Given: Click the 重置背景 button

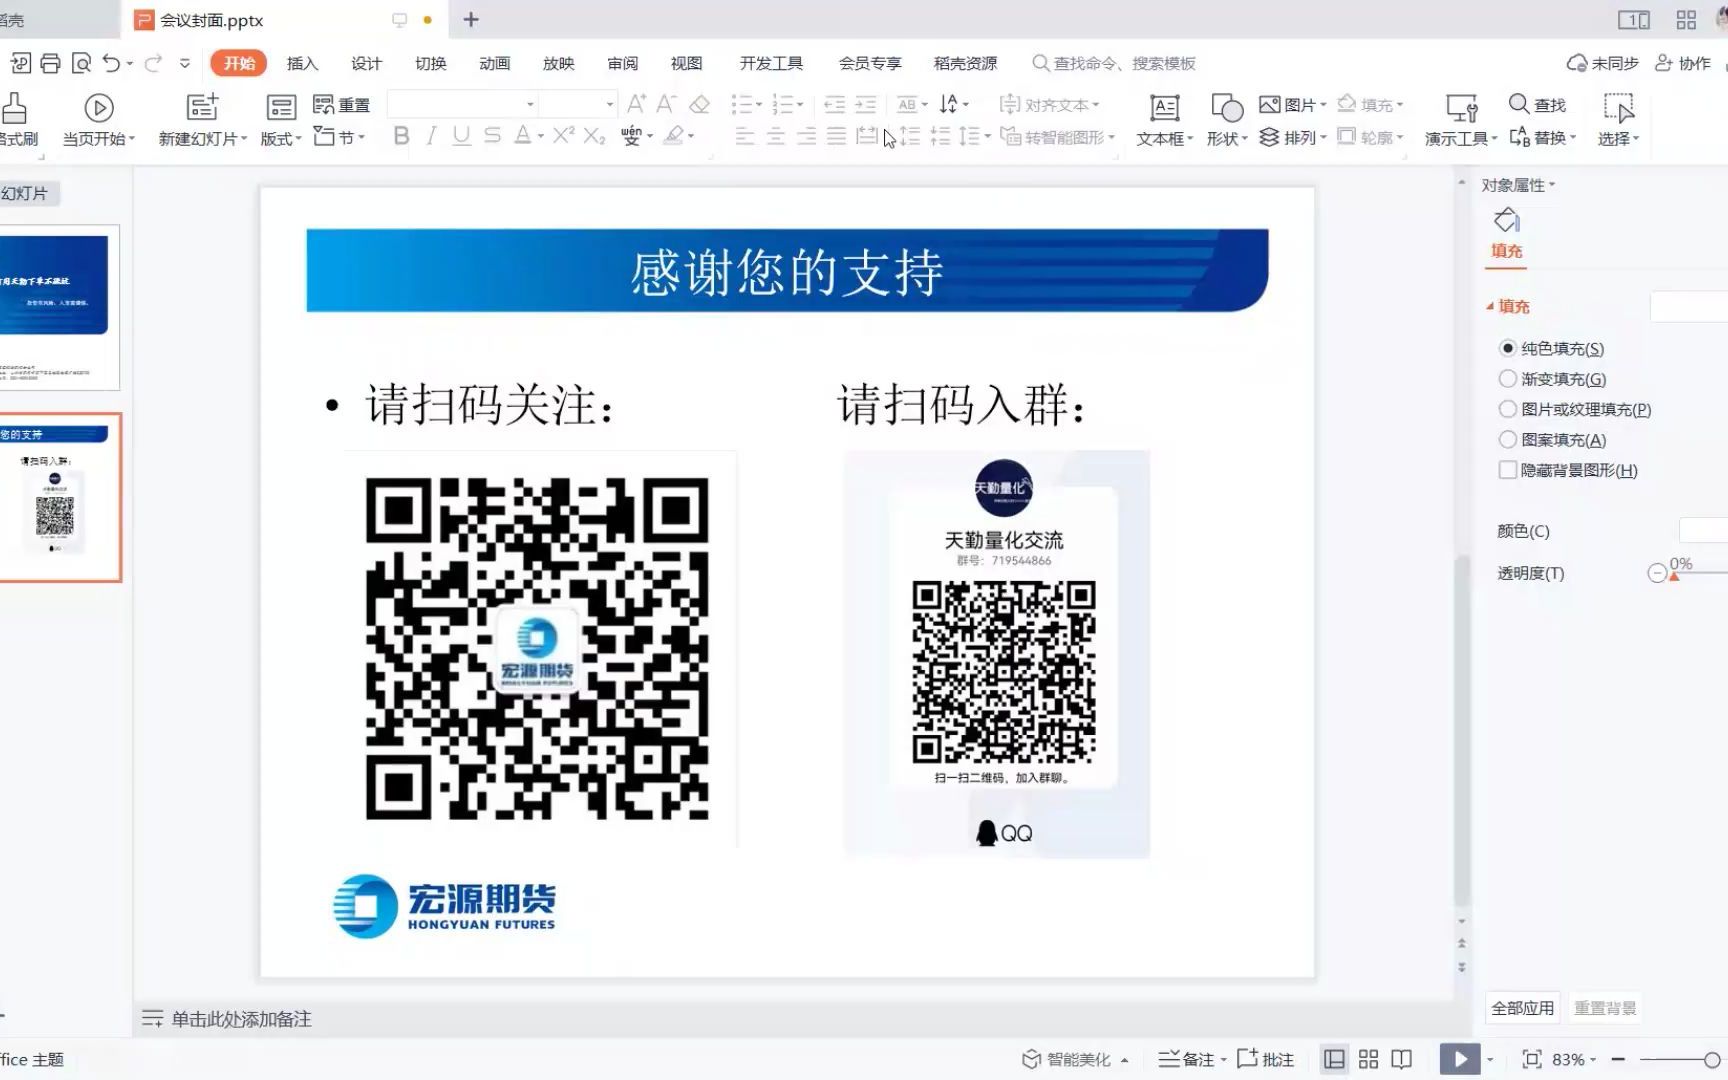Looking at the screenshot, I should tap(1605, 1008).
